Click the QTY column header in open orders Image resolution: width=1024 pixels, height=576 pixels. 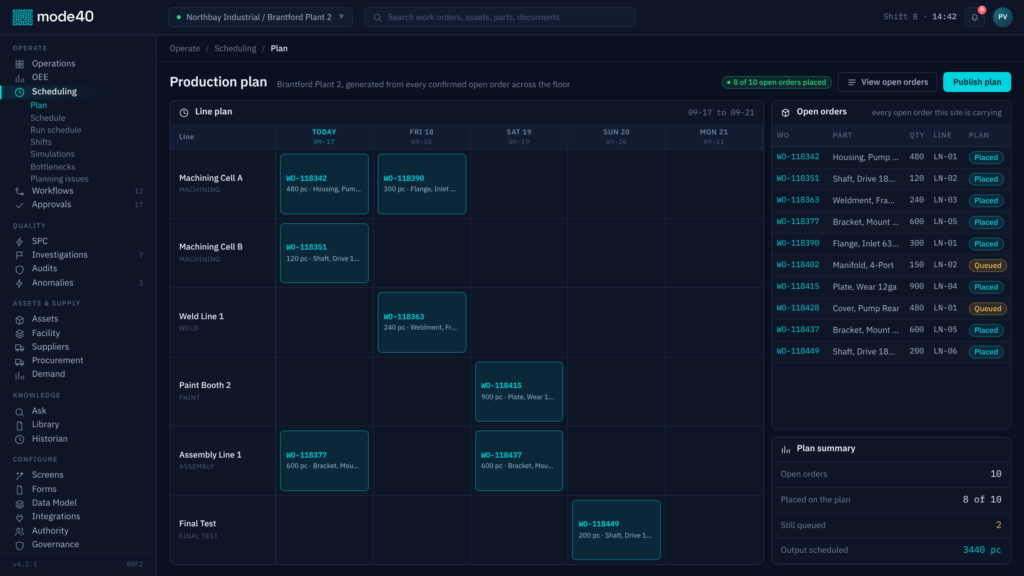pos(917,135)
